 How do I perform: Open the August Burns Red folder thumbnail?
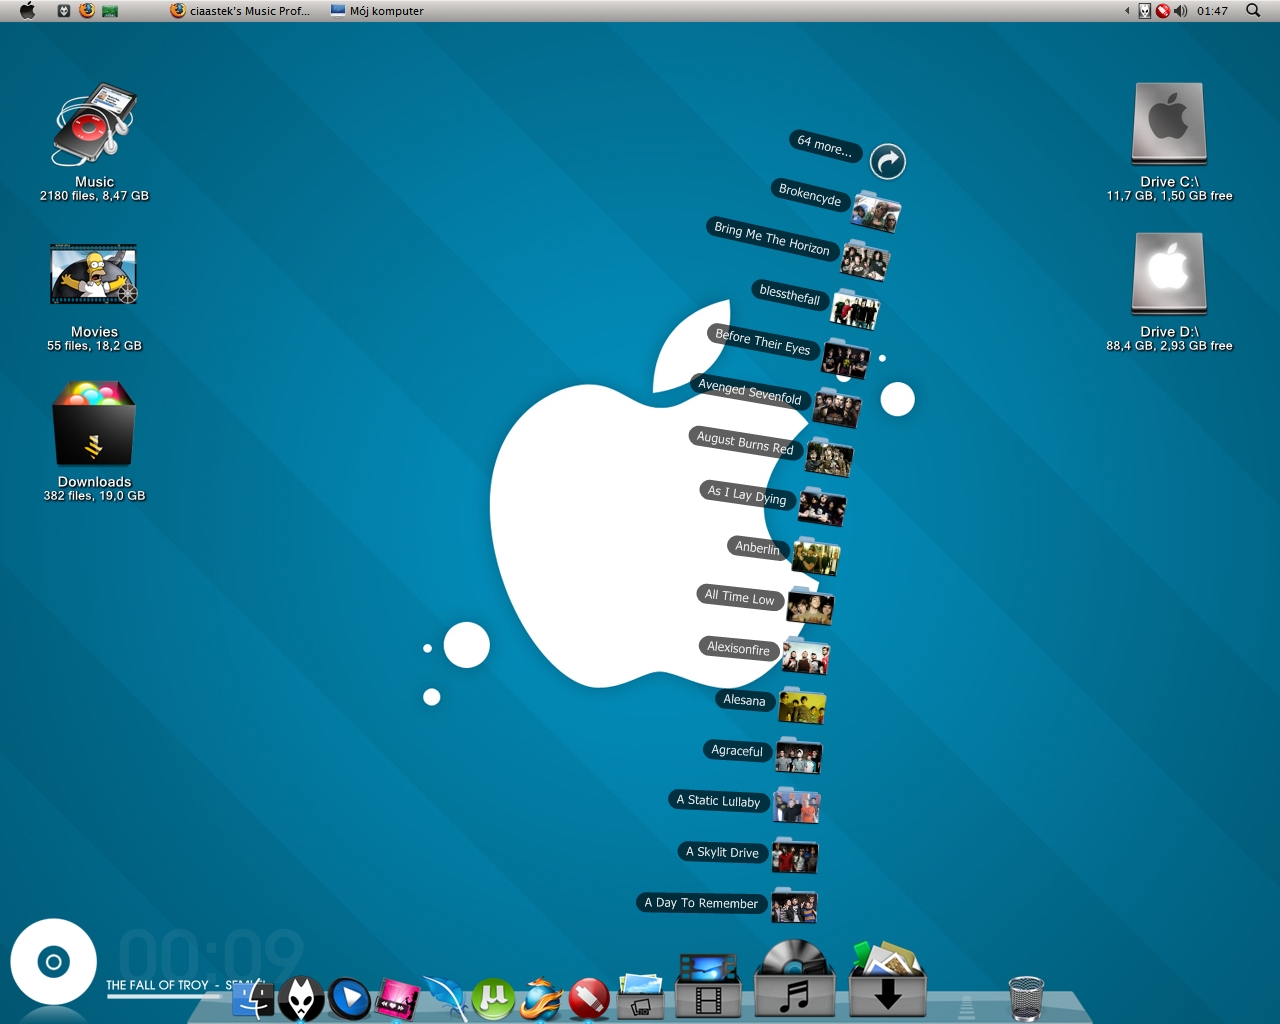(830, 458)
